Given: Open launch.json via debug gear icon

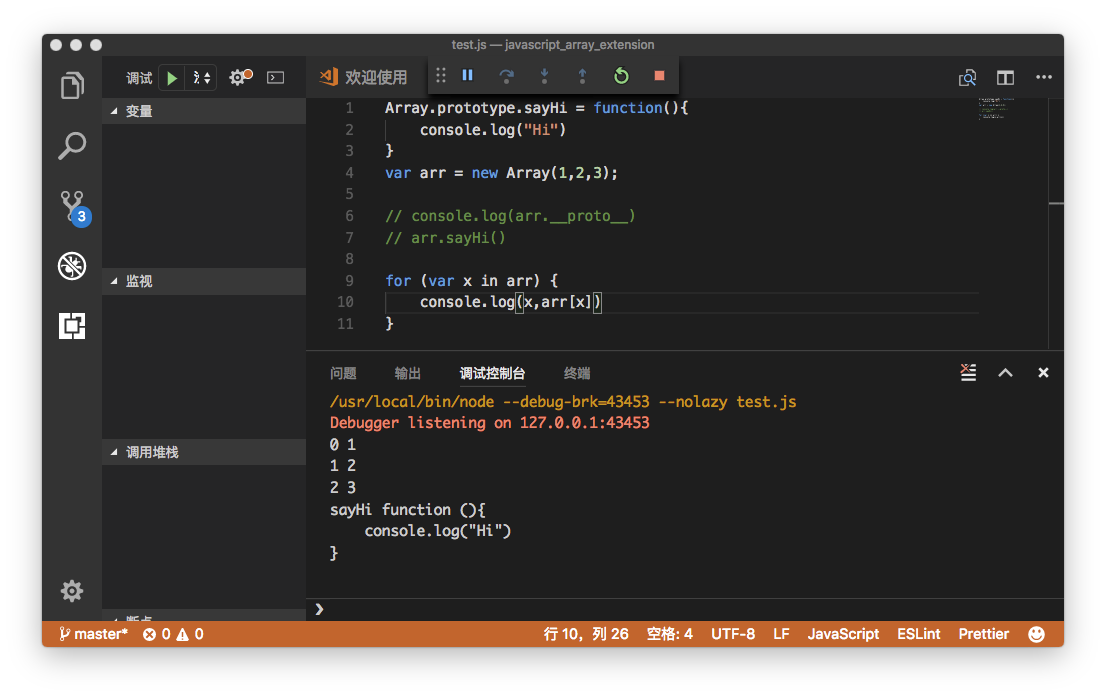Looking at the screenshot, I should click(240, 77).
